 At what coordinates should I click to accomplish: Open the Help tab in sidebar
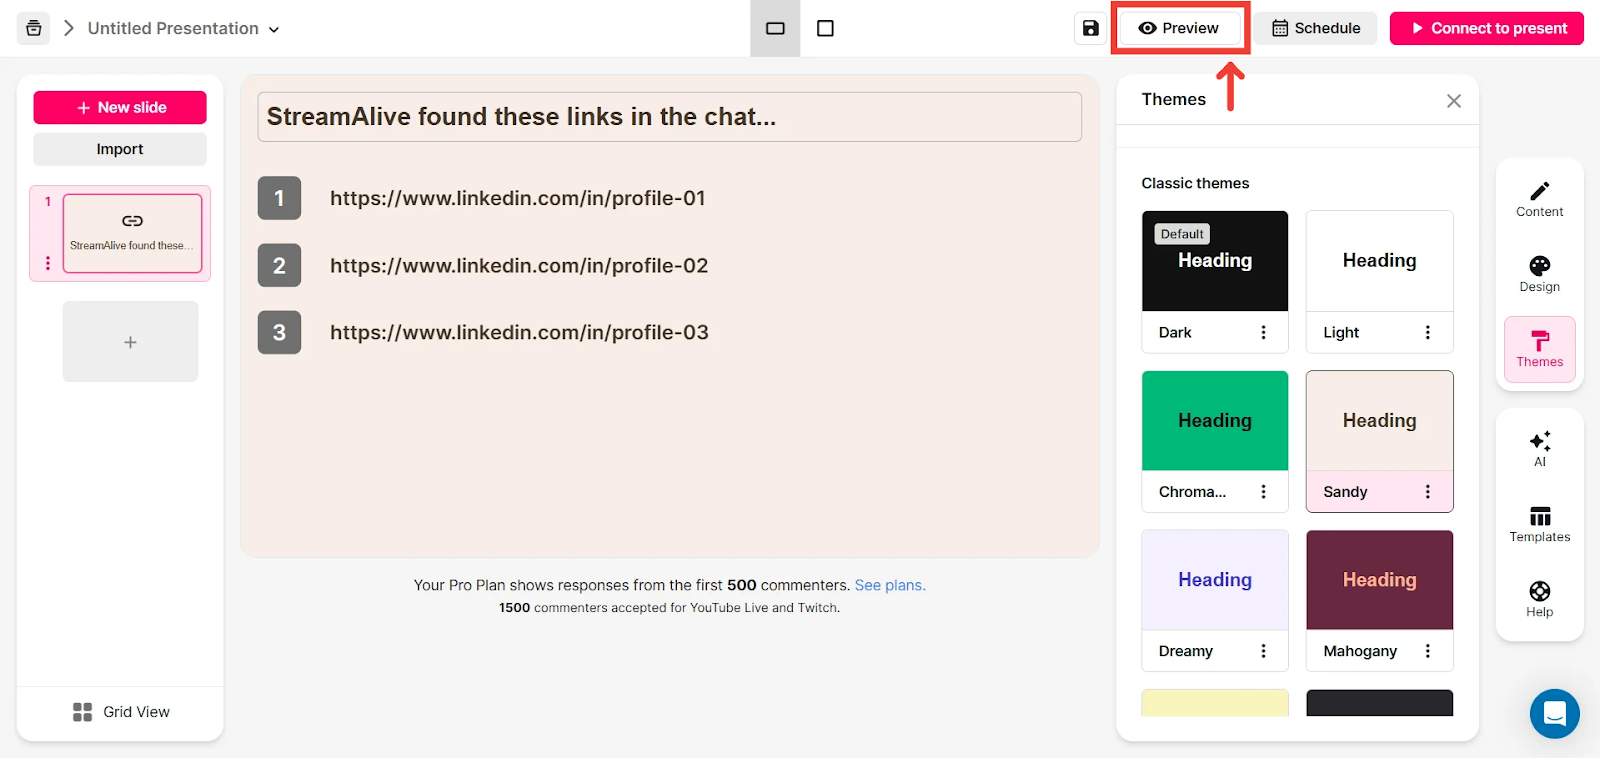coord(1540,599)
